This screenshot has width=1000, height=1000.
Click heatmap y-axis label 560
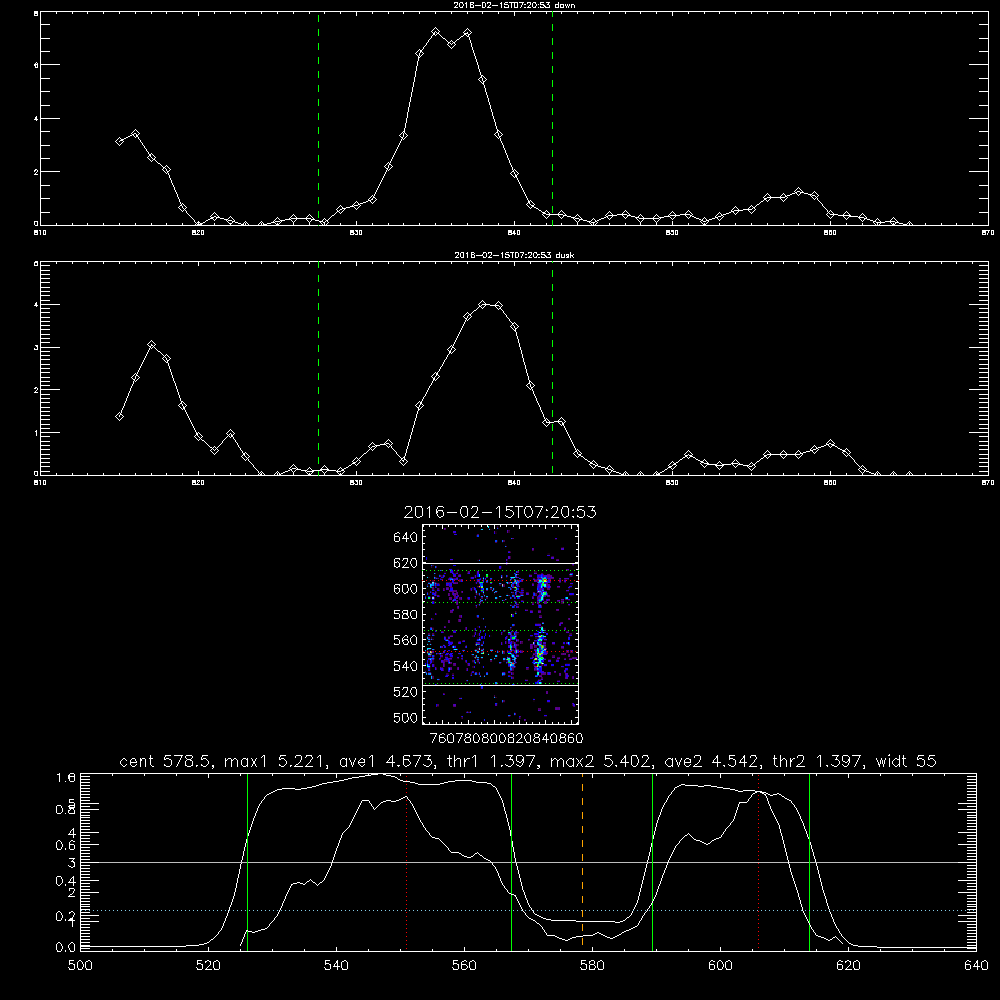(406, 640)
